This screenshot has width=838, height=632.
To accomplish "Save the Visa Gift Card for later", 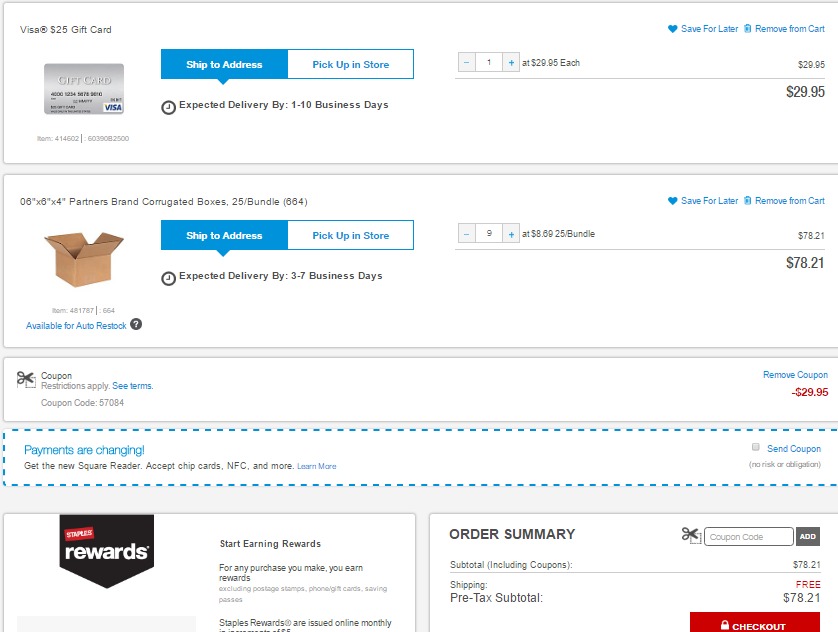I will click(709, 29).
